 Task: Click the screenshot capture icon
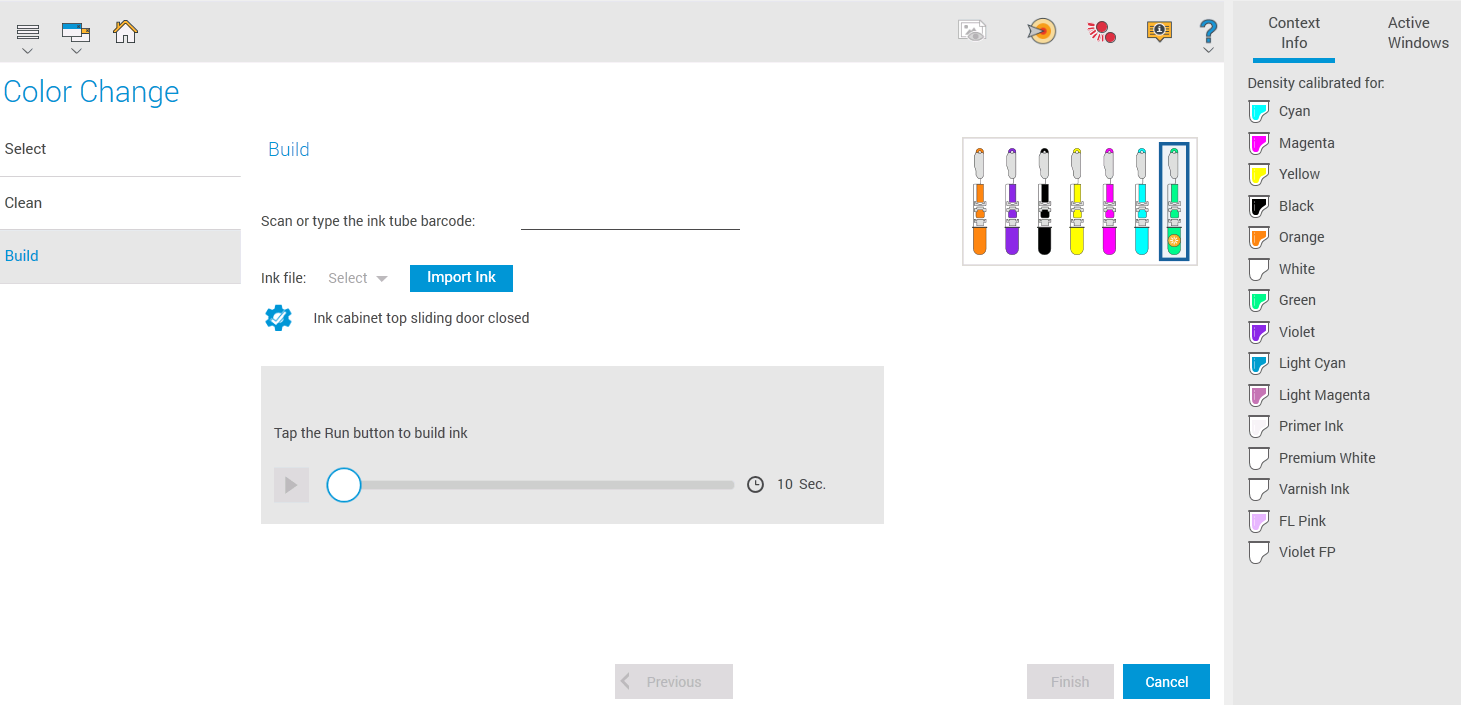click(971, 31)
